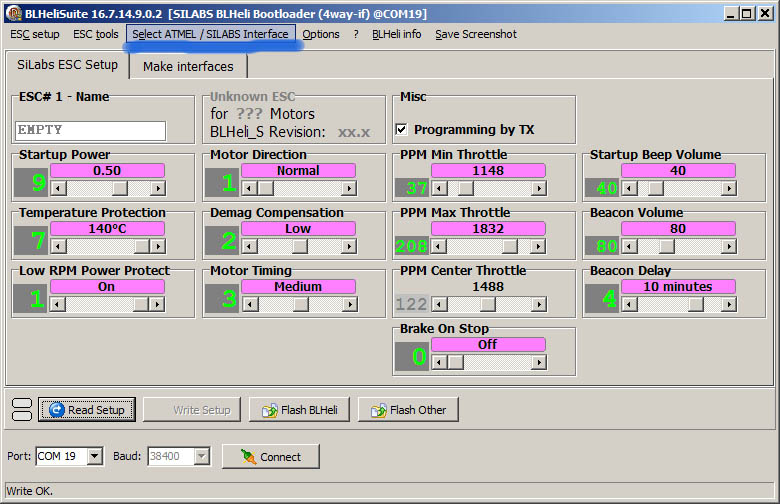Click the Flash Other chip icon
780x504 pixels.
pos(379,410)
